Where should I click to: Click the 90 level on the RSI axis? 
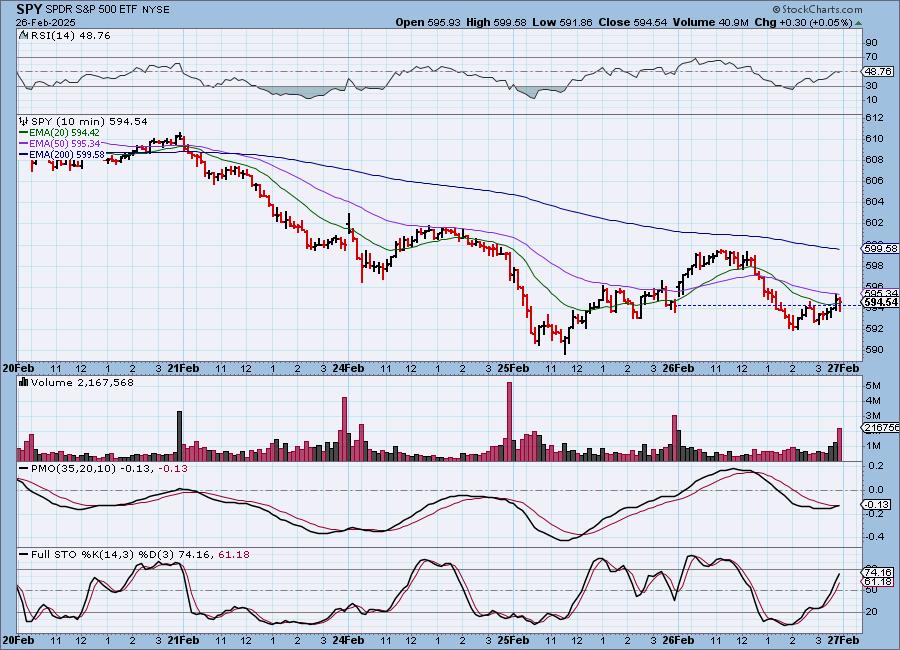point(871,42)
